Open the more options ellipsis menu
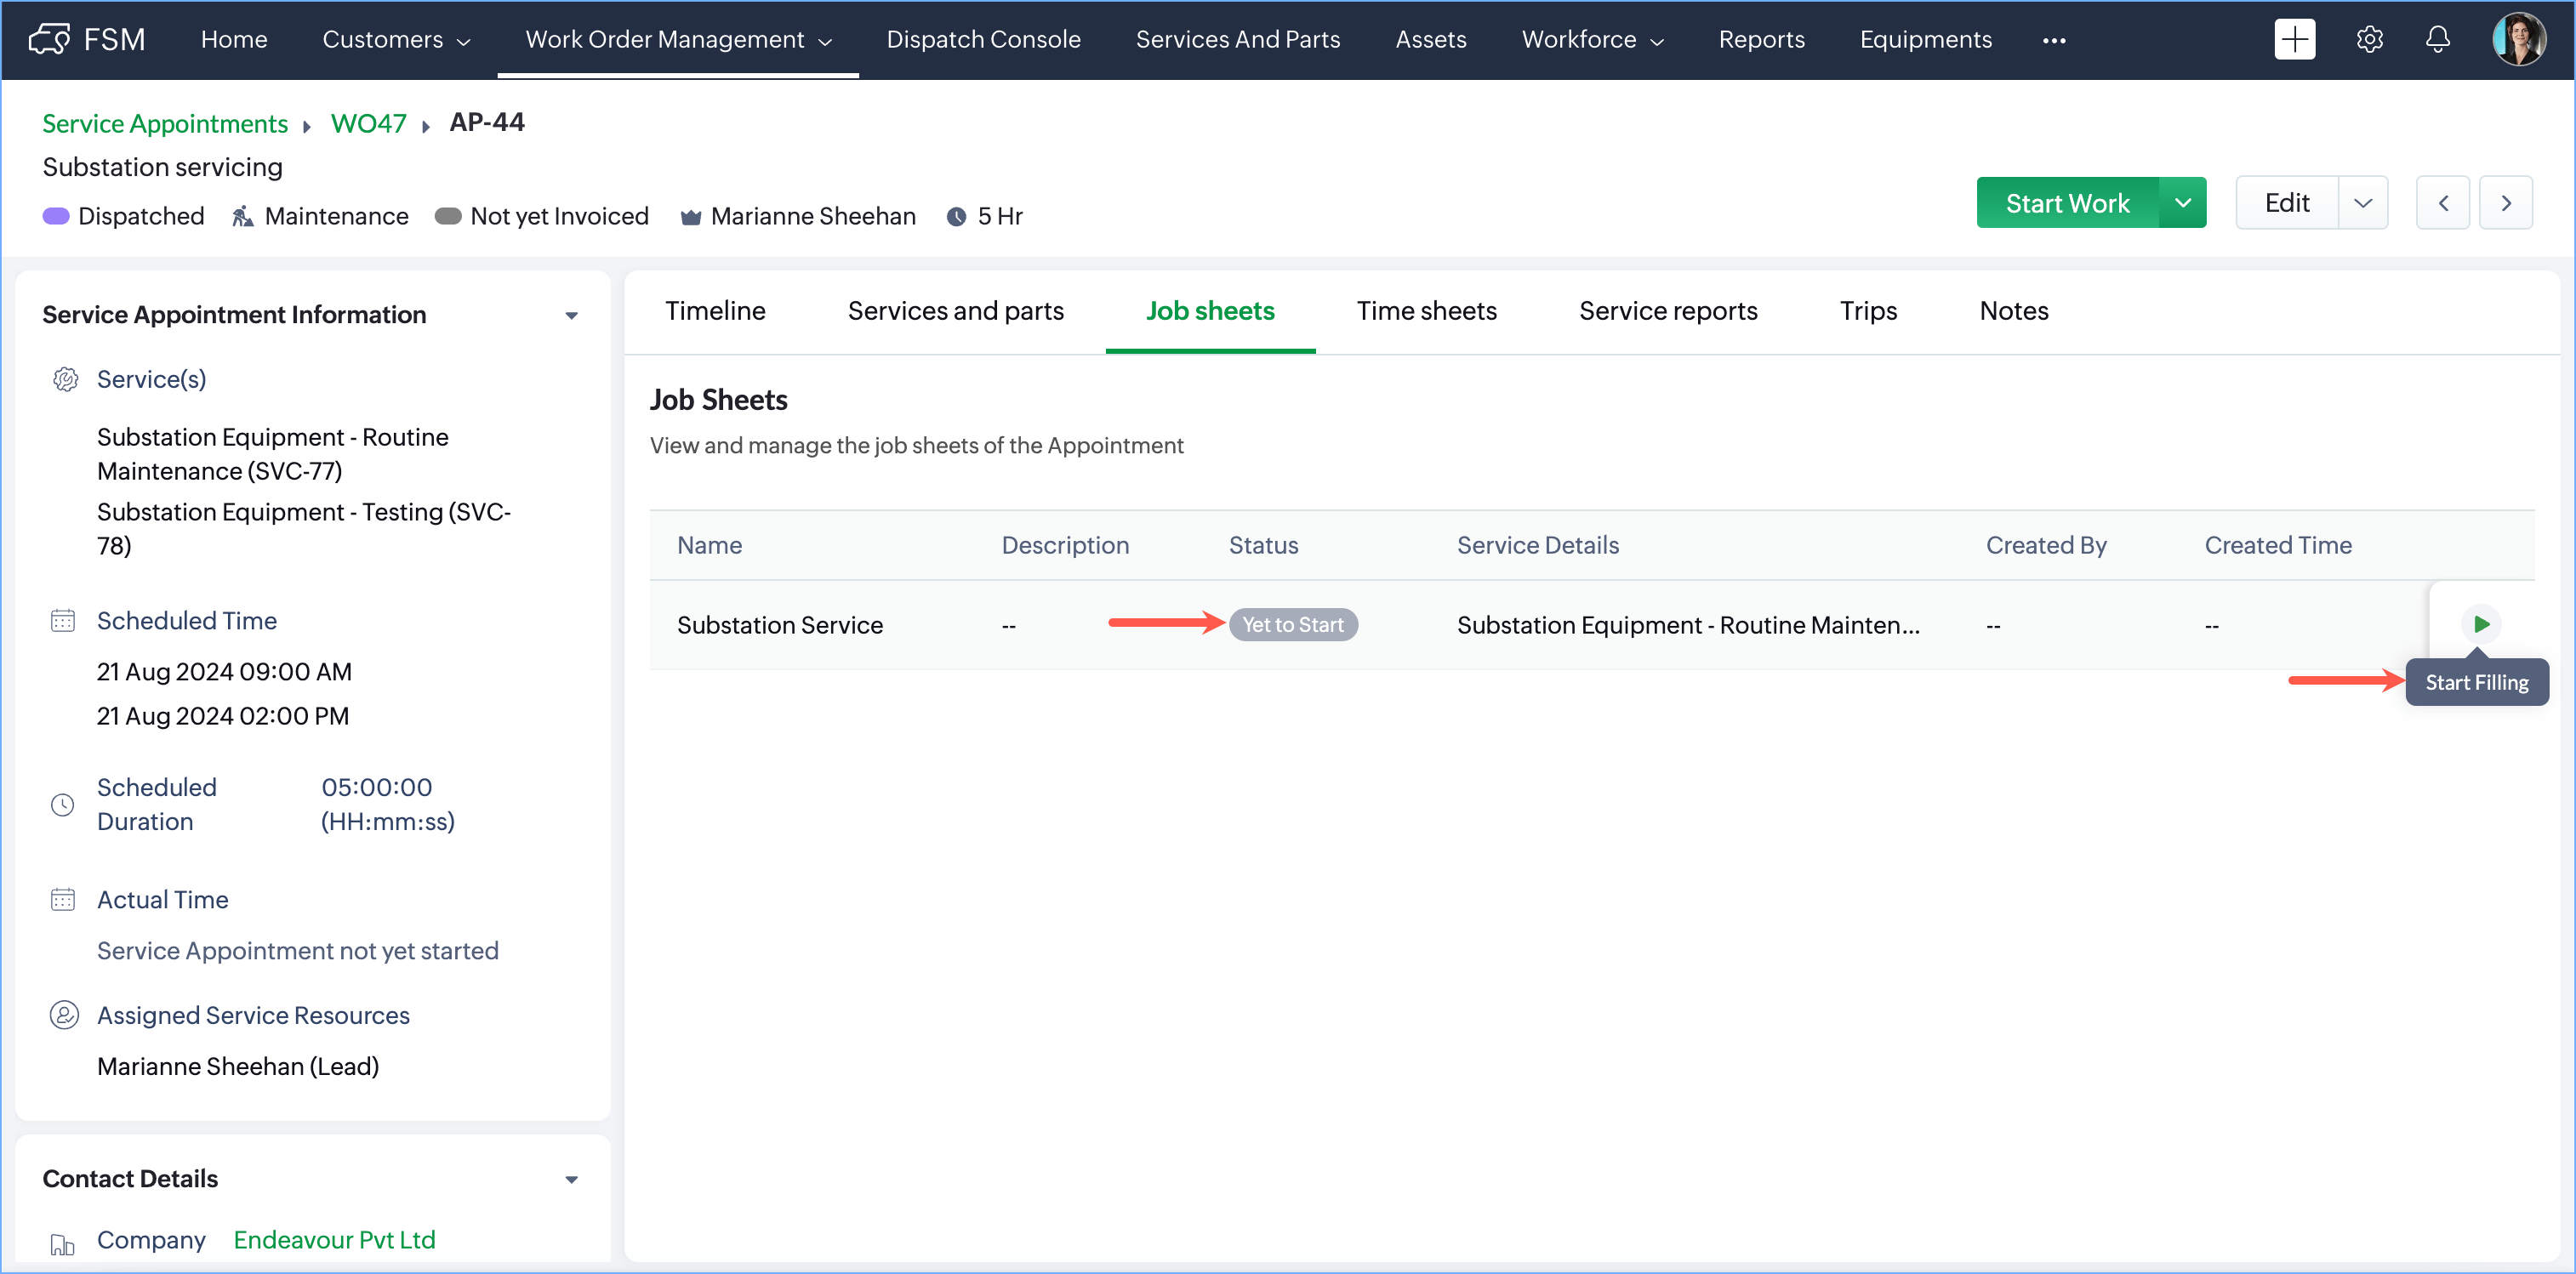 click(x=2054, y=40)
